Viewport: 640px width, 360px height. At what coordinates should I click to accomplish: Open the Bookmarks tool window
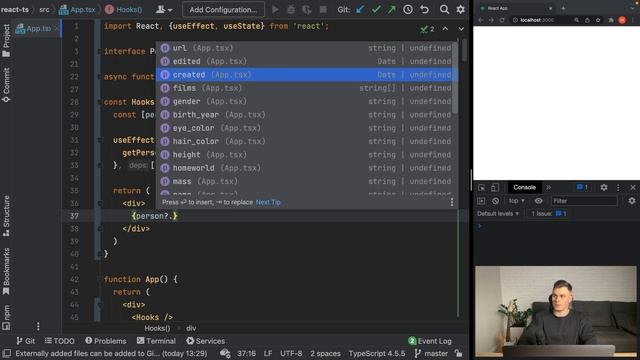point(6,271)
